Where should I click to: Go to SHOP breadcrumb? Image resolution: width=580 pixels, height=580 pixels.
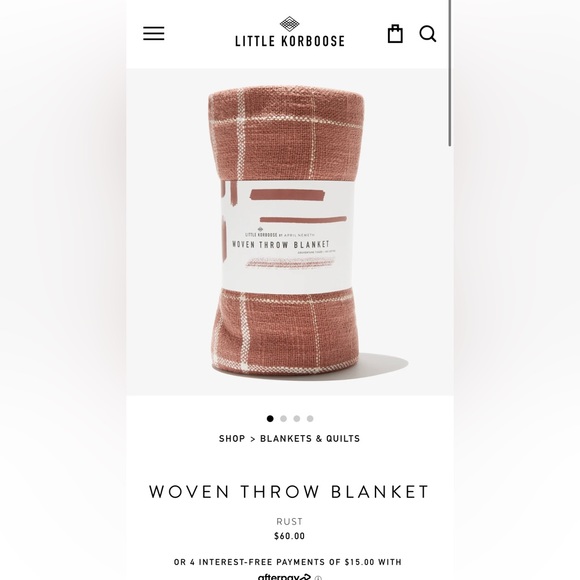(232, 438)
